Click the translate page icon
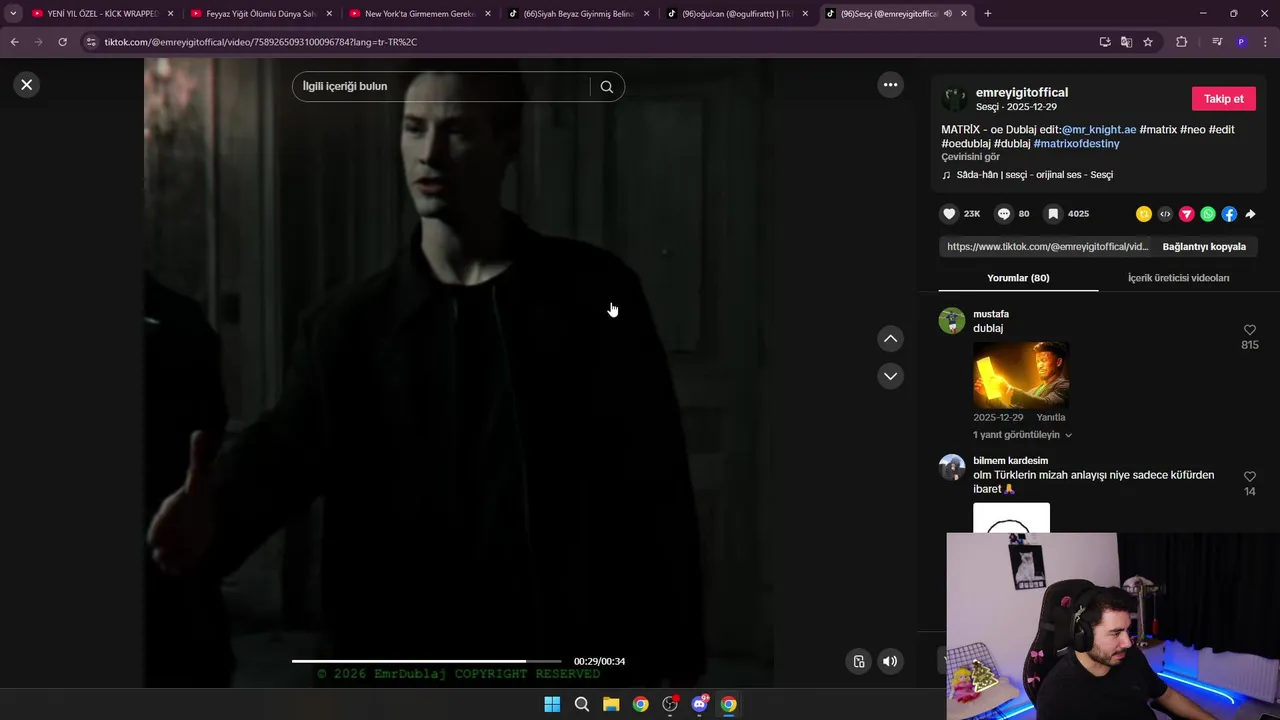Image resolution: width=1280 pixels, height=720 pixels. click(x=1126, y=42)
